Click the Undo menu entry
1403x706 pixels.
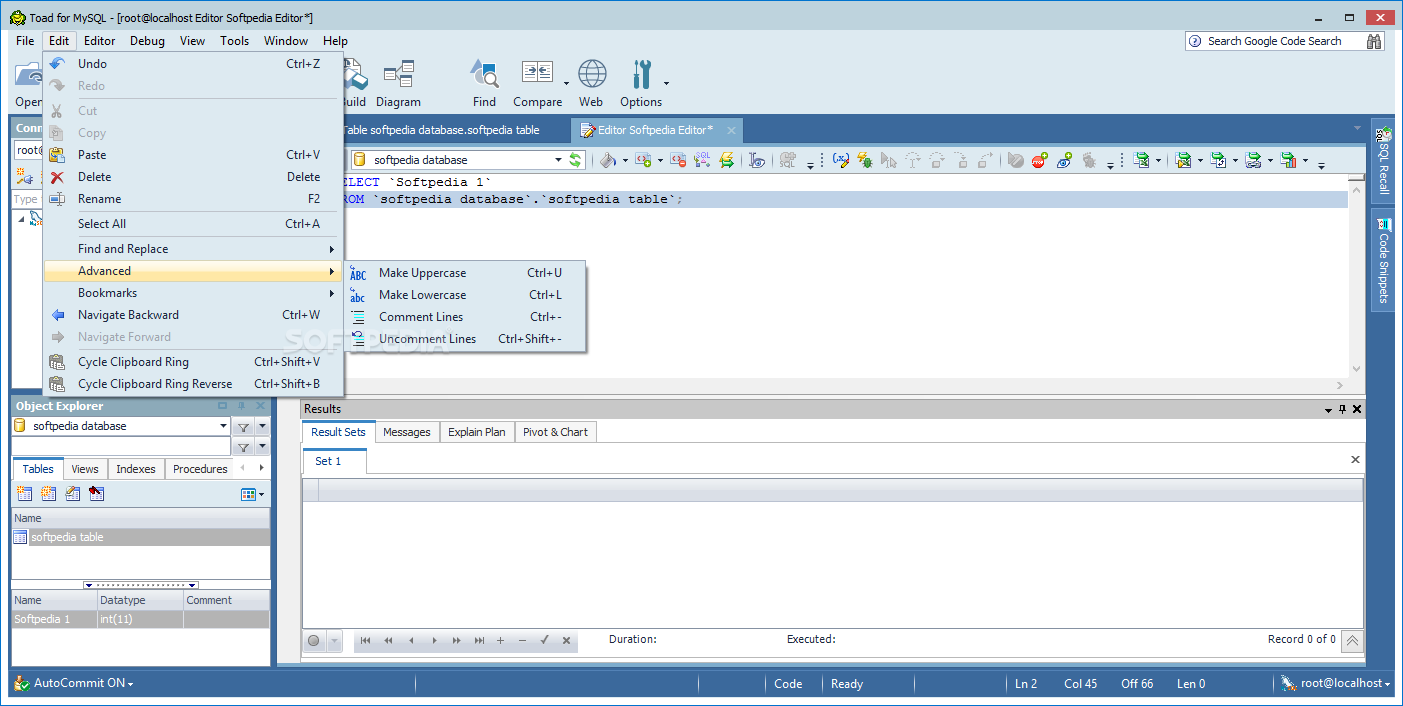click(x=193, y=64)
